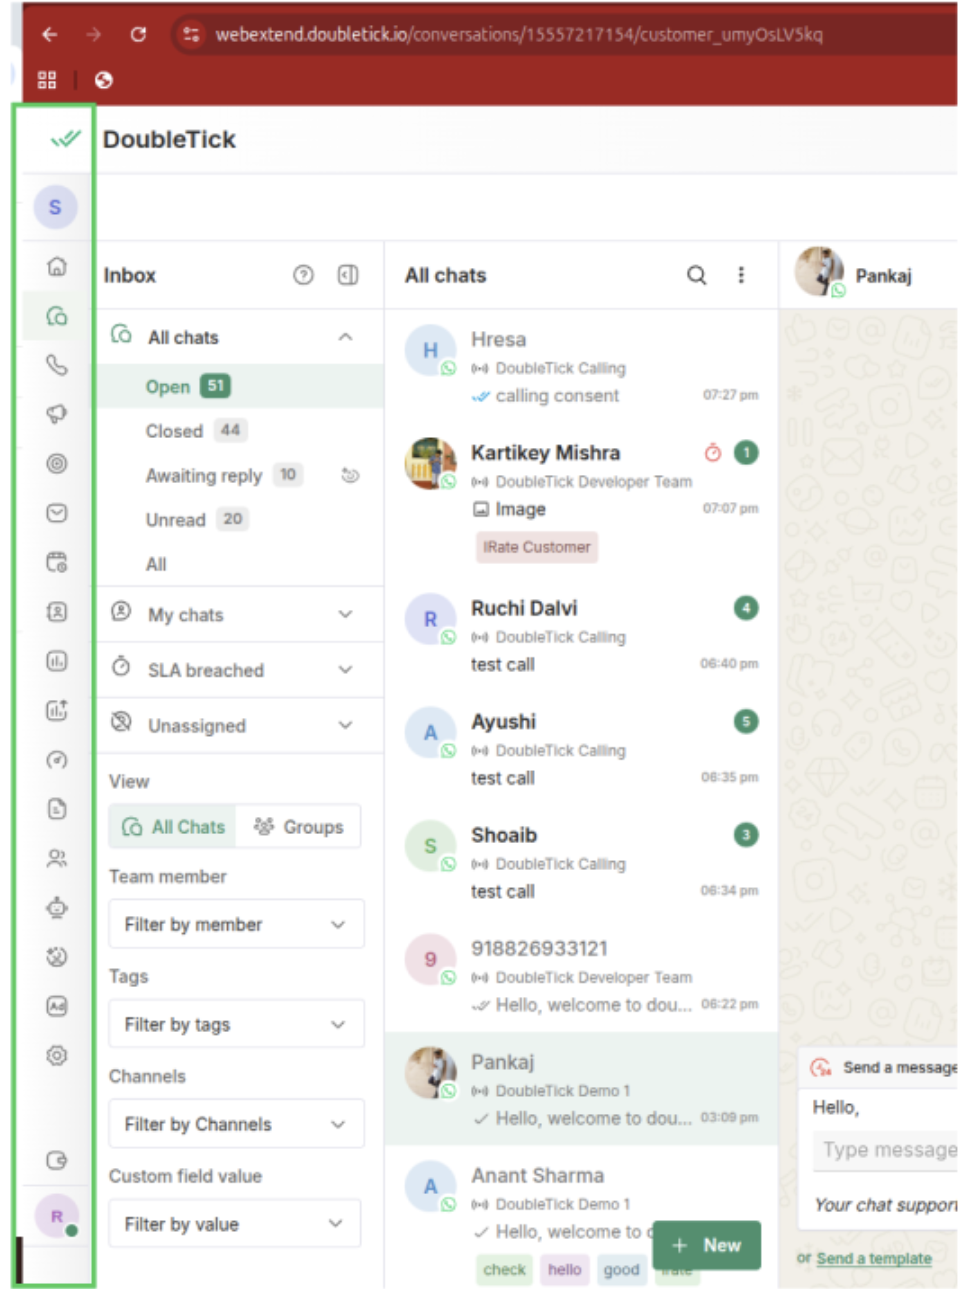The height and width of the screenshot is (1298, 962).
Task: Click the Inbox help question icon
Action: (303, 275)
